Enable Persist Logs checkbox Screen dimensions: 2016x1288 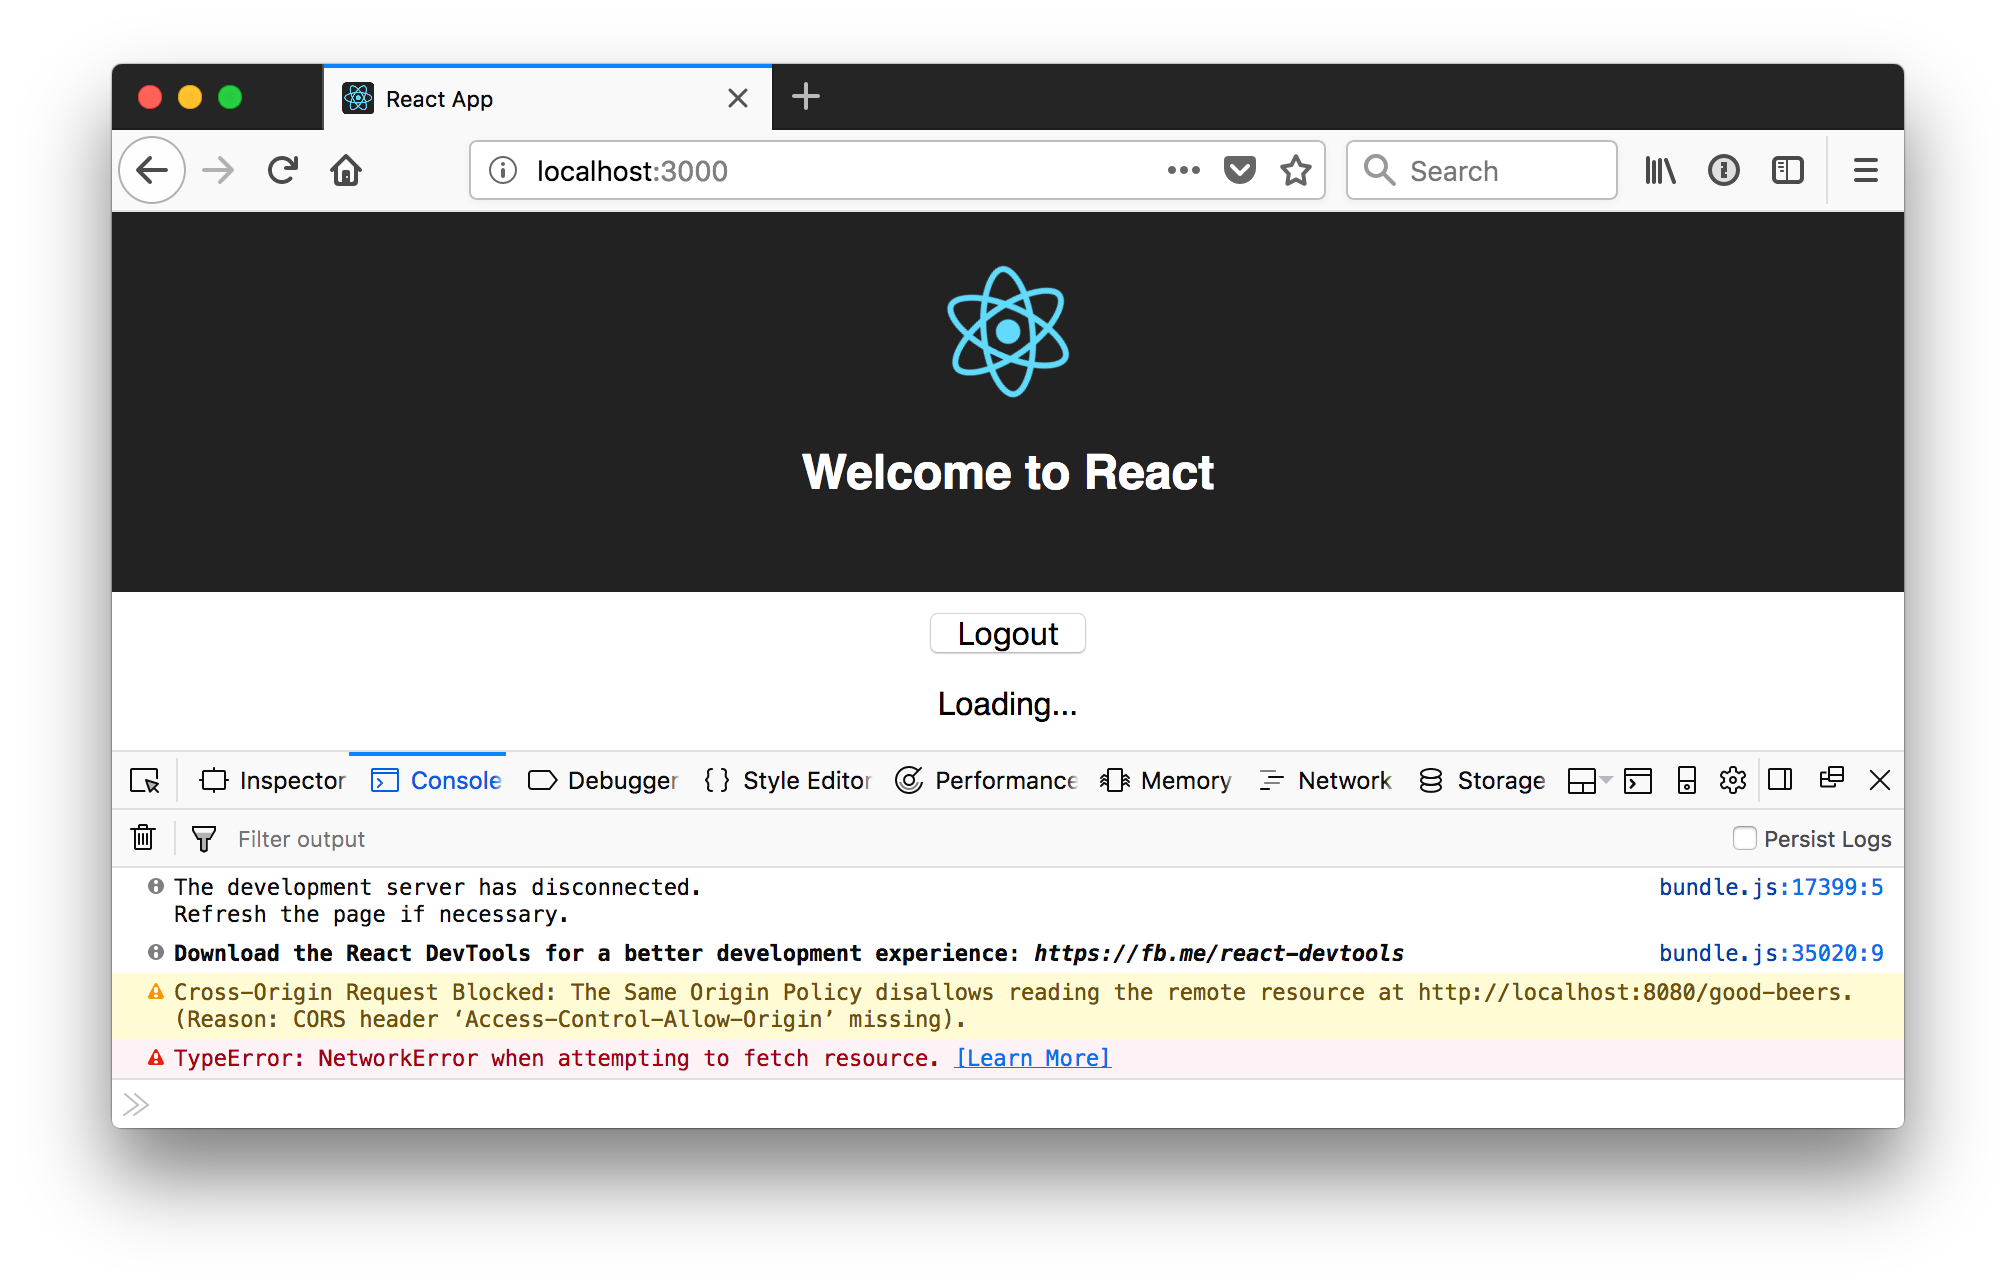pyautogui.click(x=1743, y=839)
